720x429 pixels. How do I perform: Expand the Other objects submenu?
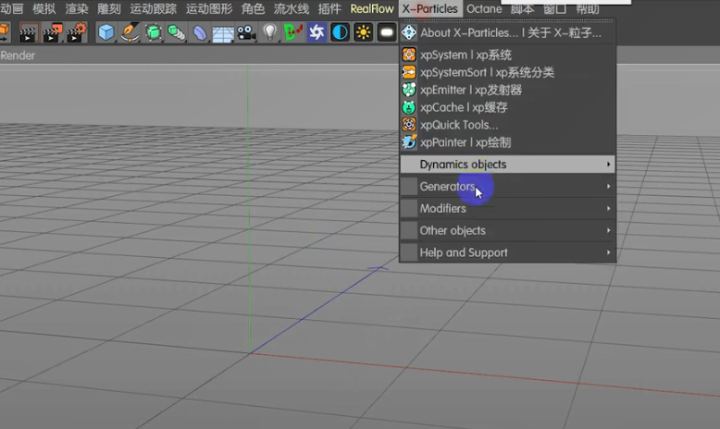tap(507, 231)
